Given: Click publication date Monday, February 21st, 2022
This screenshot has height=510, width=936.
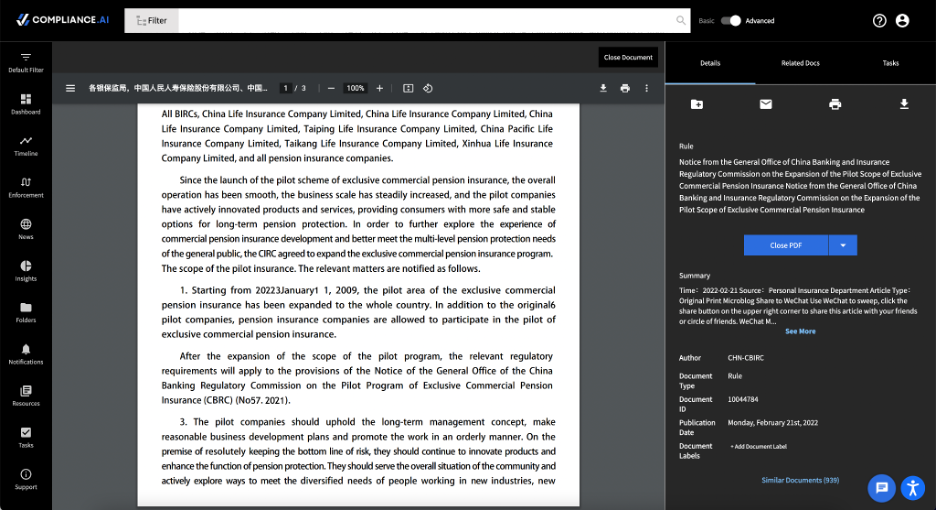Looking at the screenshot, I should coord(772,423).
